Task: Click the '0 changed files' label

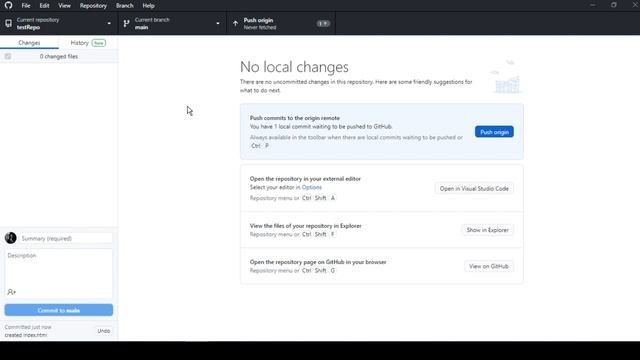Action: [x=59, y=56]
